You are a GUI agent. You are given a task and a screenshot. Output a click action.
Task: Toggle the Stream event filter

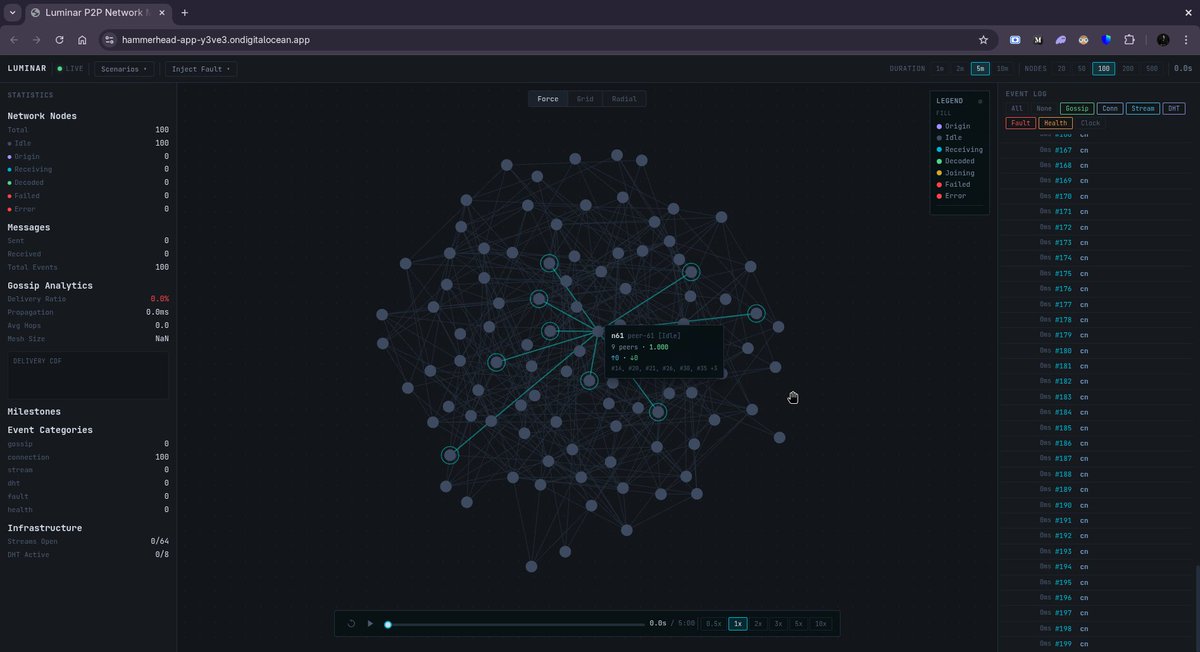click(1143, 108)
